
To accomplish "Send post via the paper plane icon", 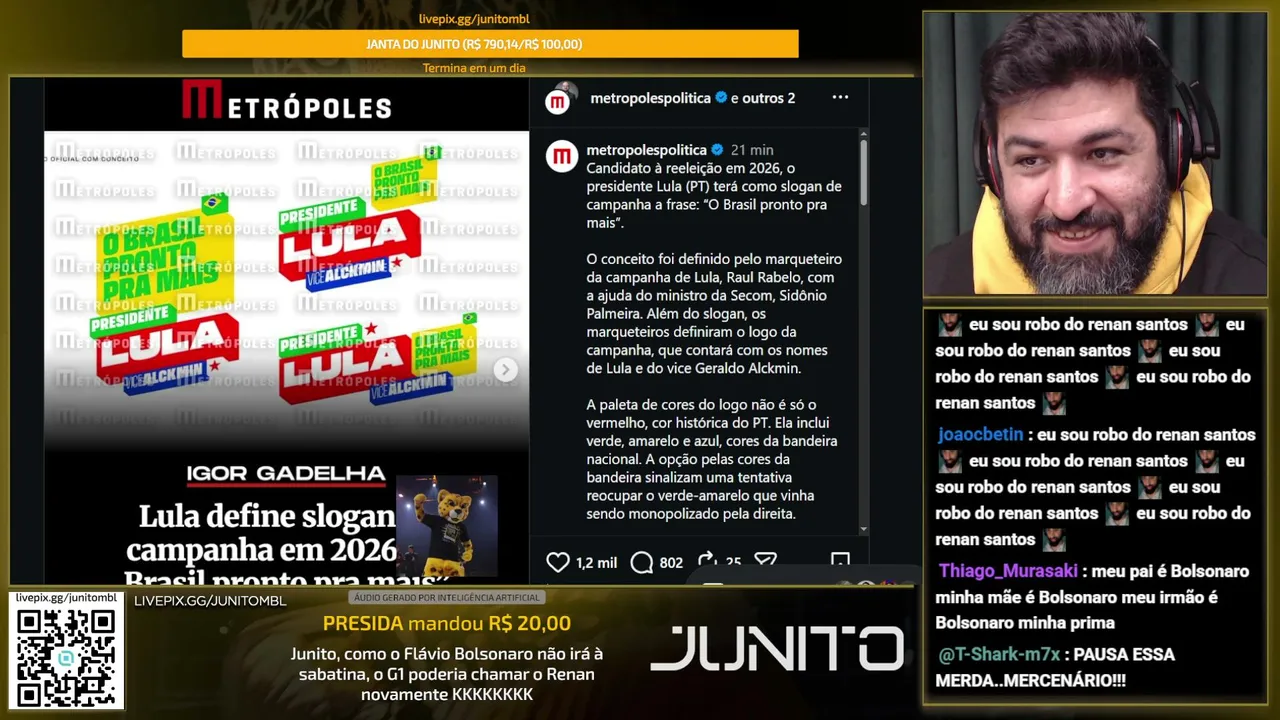I will click(x=765, y=561).
